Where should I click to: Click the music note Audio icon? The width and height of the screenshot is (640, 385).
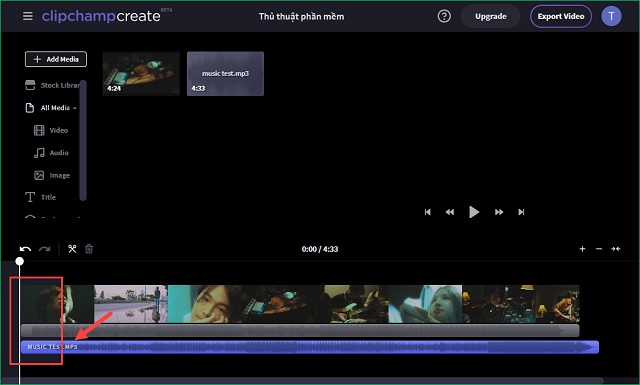39,153
